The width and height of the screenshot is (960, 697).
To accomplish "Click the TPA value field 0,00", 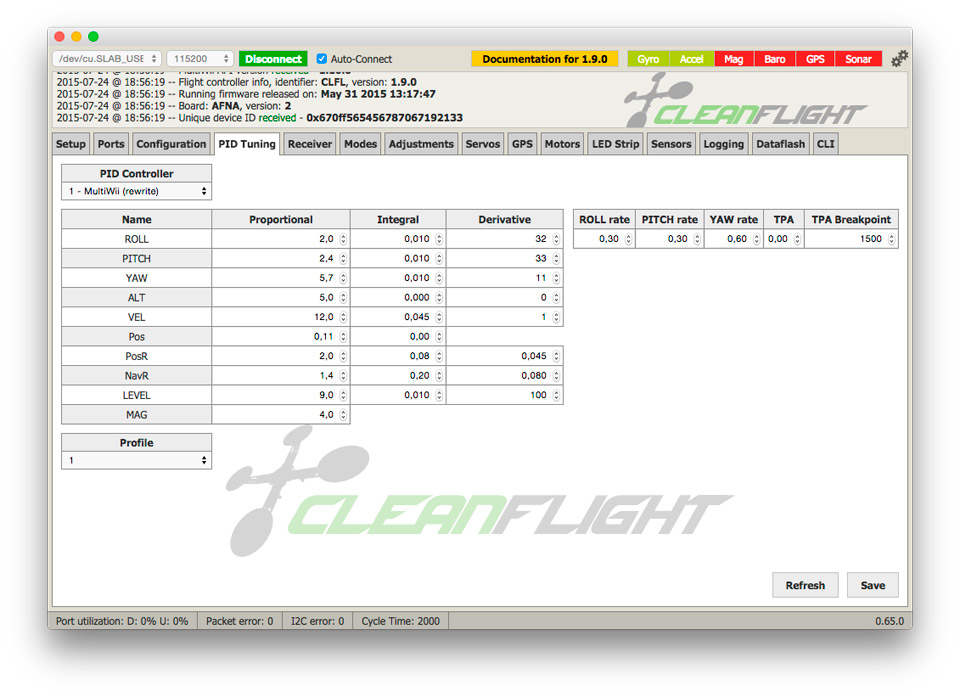I will (783, 239).
